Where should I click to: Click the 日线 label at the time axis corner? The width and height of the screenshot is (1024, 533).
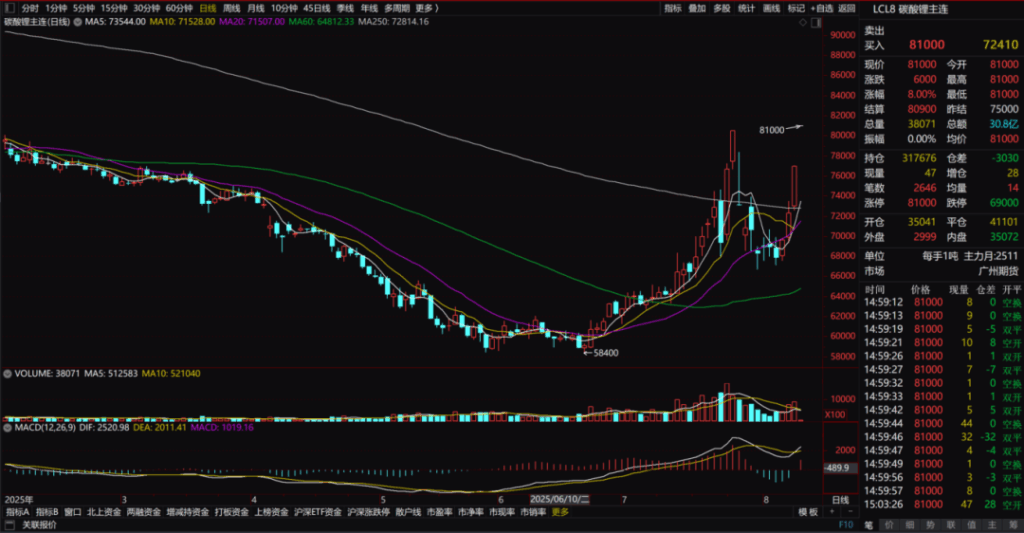coord(840,498)
